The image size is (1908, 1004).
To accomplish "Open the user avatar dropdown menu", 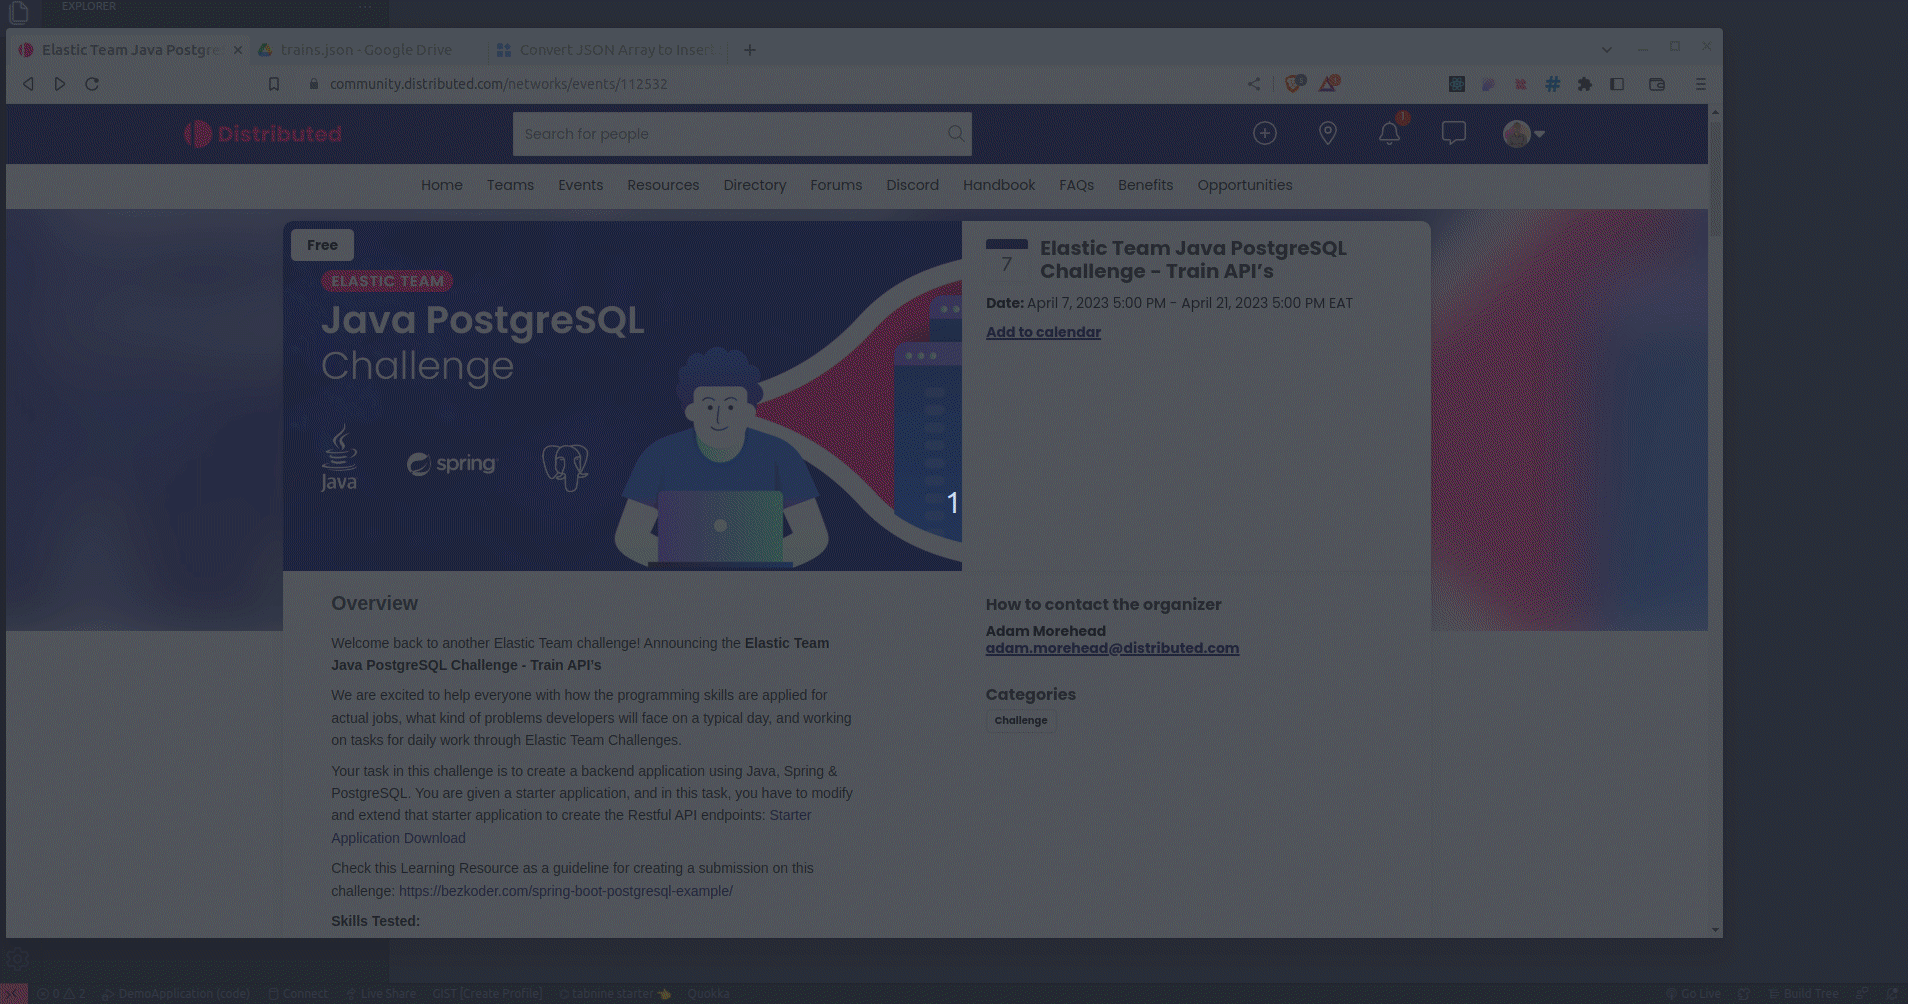I will (1524, 133).
